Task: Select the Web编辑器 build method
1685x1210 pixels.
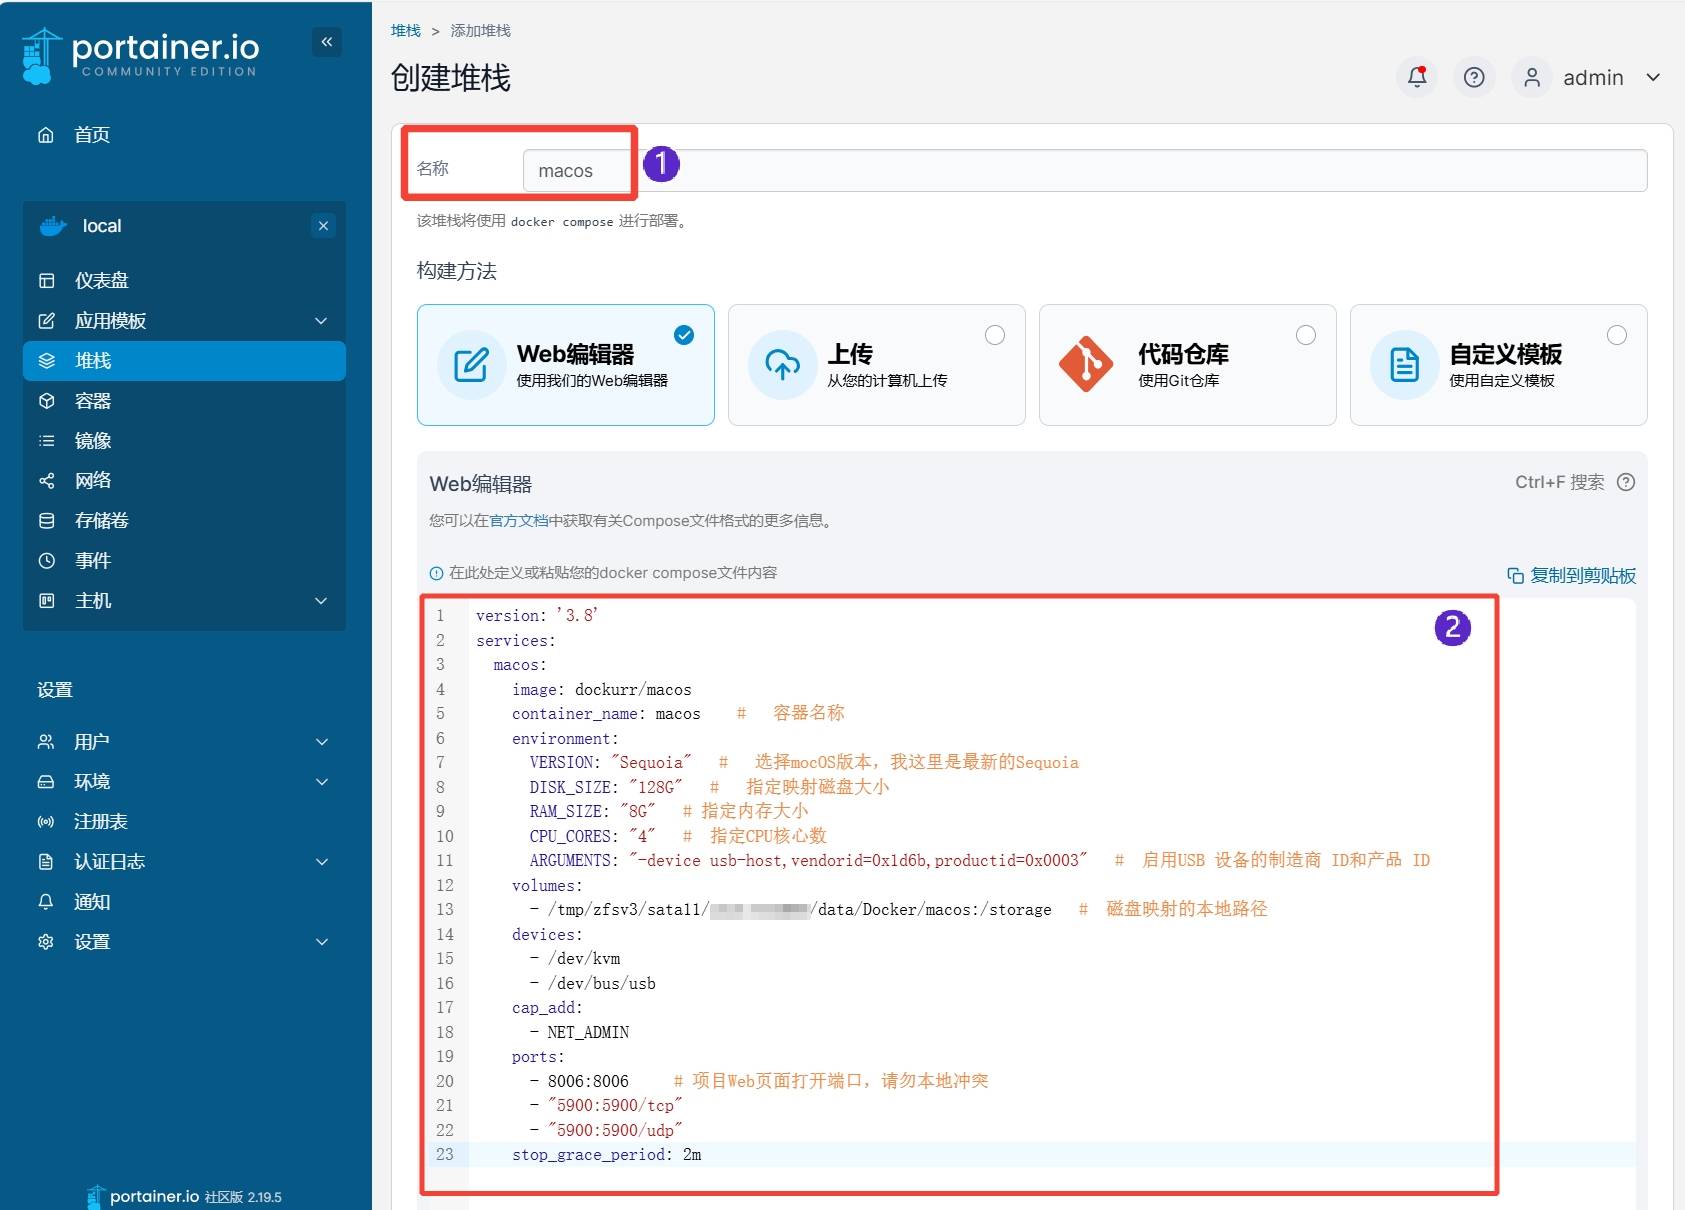Action: click(566, 365)
